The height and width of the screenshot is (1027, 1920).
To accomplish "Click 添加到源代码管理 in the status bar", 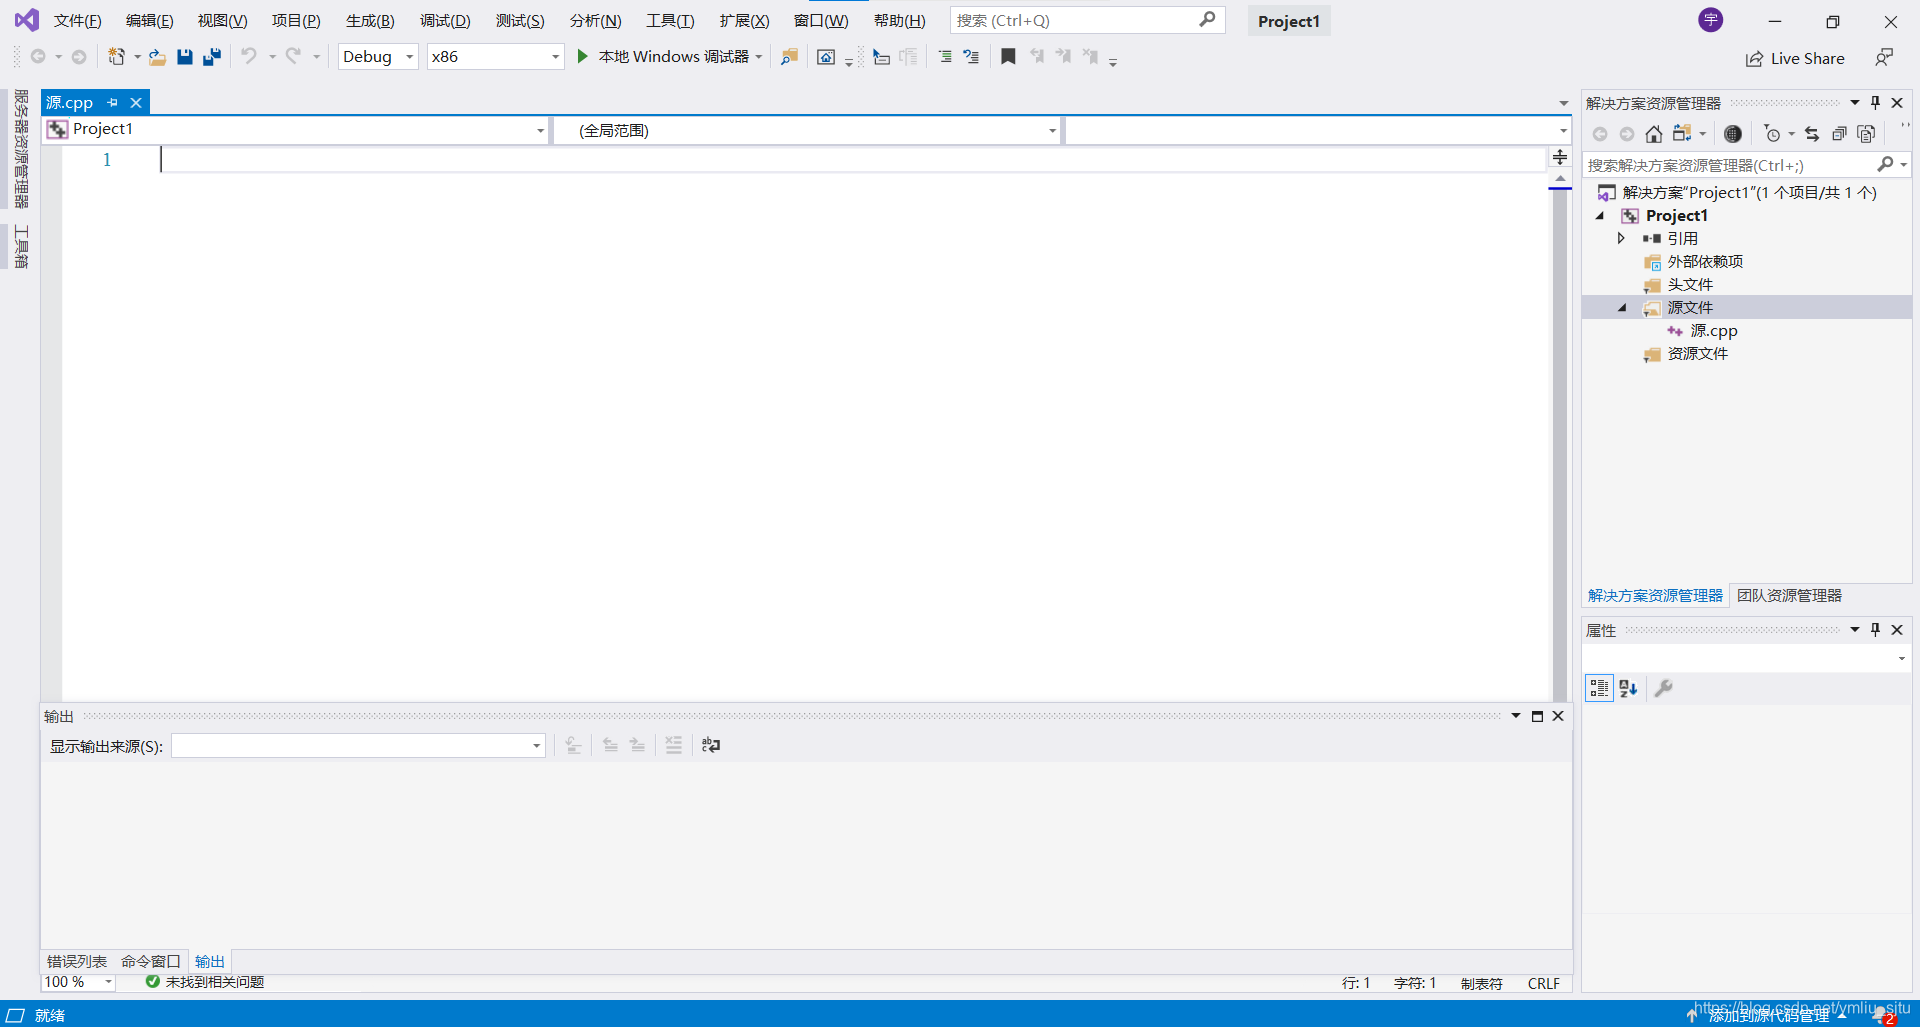I will pyautogui.click(x=1768, y=1015).
